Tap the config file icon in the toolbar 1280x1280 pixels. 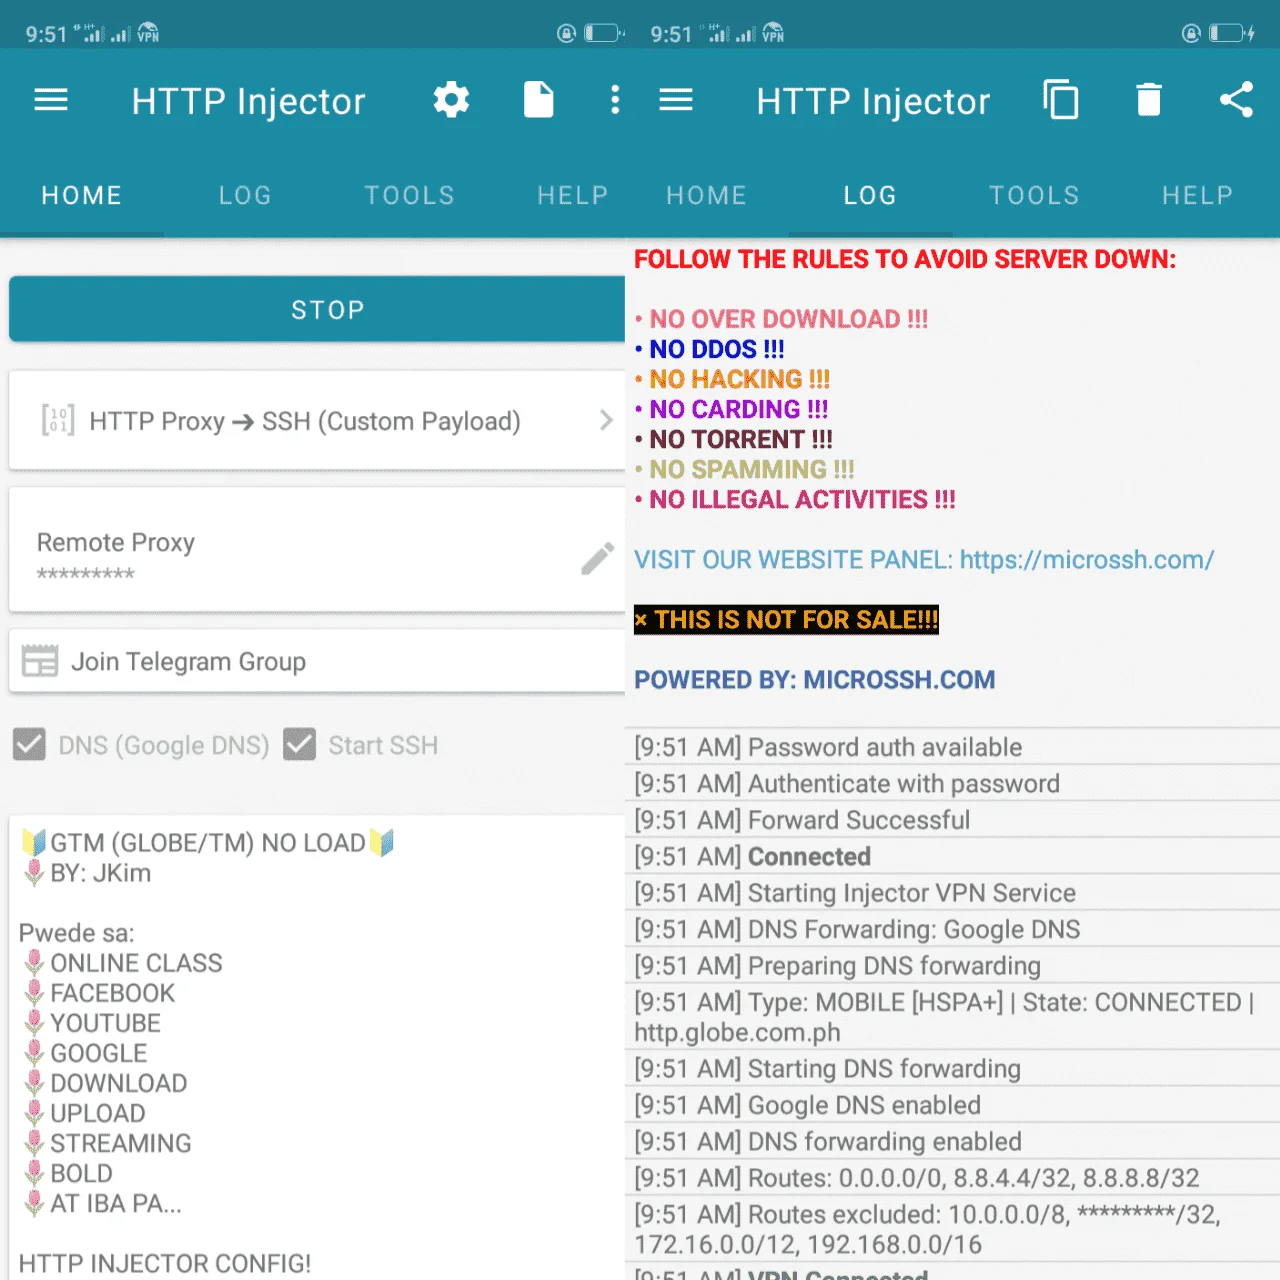[538, 100]
